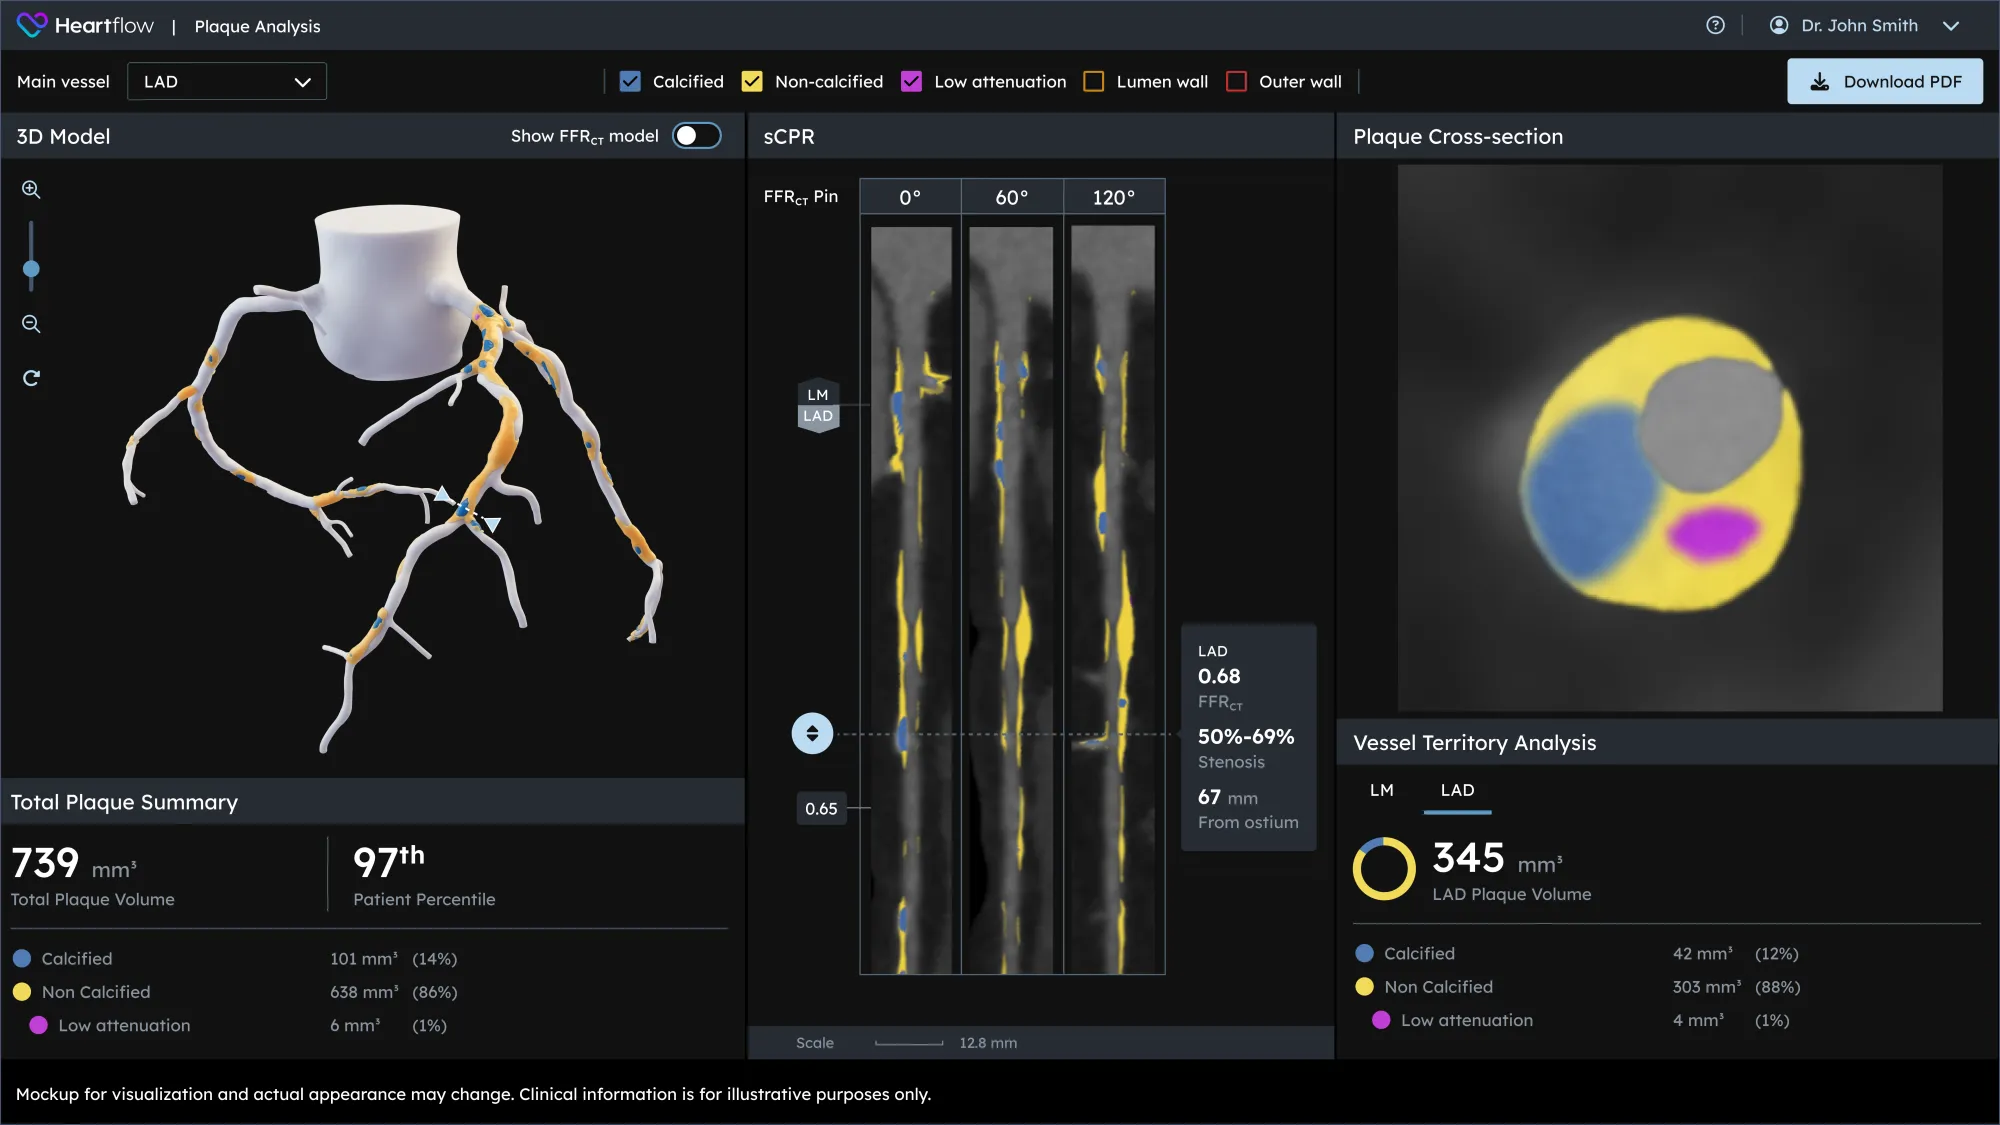The width and height of the screenshot is (2000, 1125).
Task: Select the 60° view in the sCPR panel
Action: pos(1011,197)
